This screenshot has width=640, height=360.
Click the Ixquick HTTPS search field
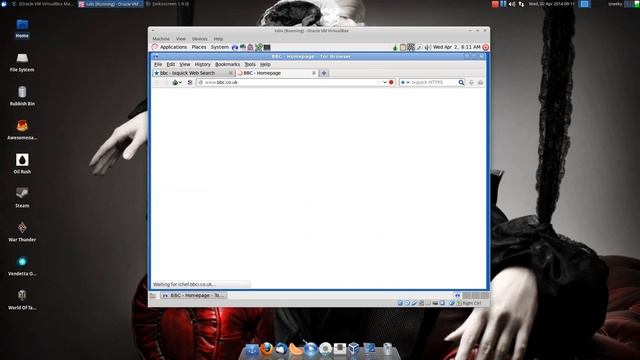[433, 82]
